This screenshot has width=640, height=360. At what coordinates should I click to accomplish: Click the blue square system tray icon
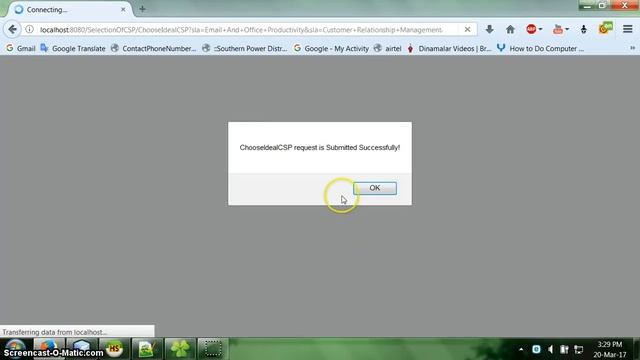[536, 349]
